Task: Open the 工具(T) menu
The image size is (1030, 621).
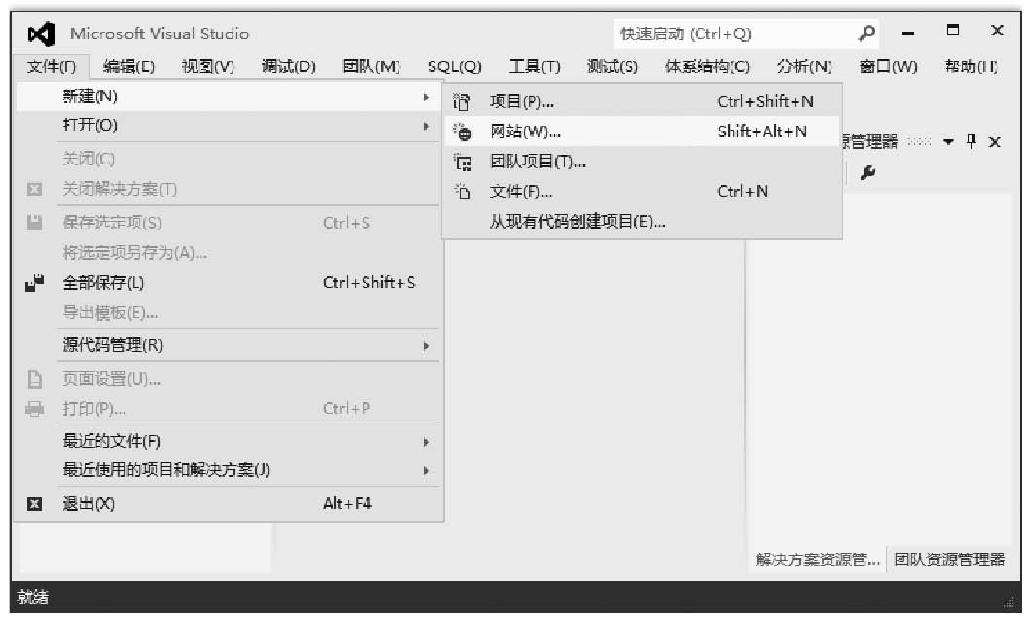Action: [534, 66]
